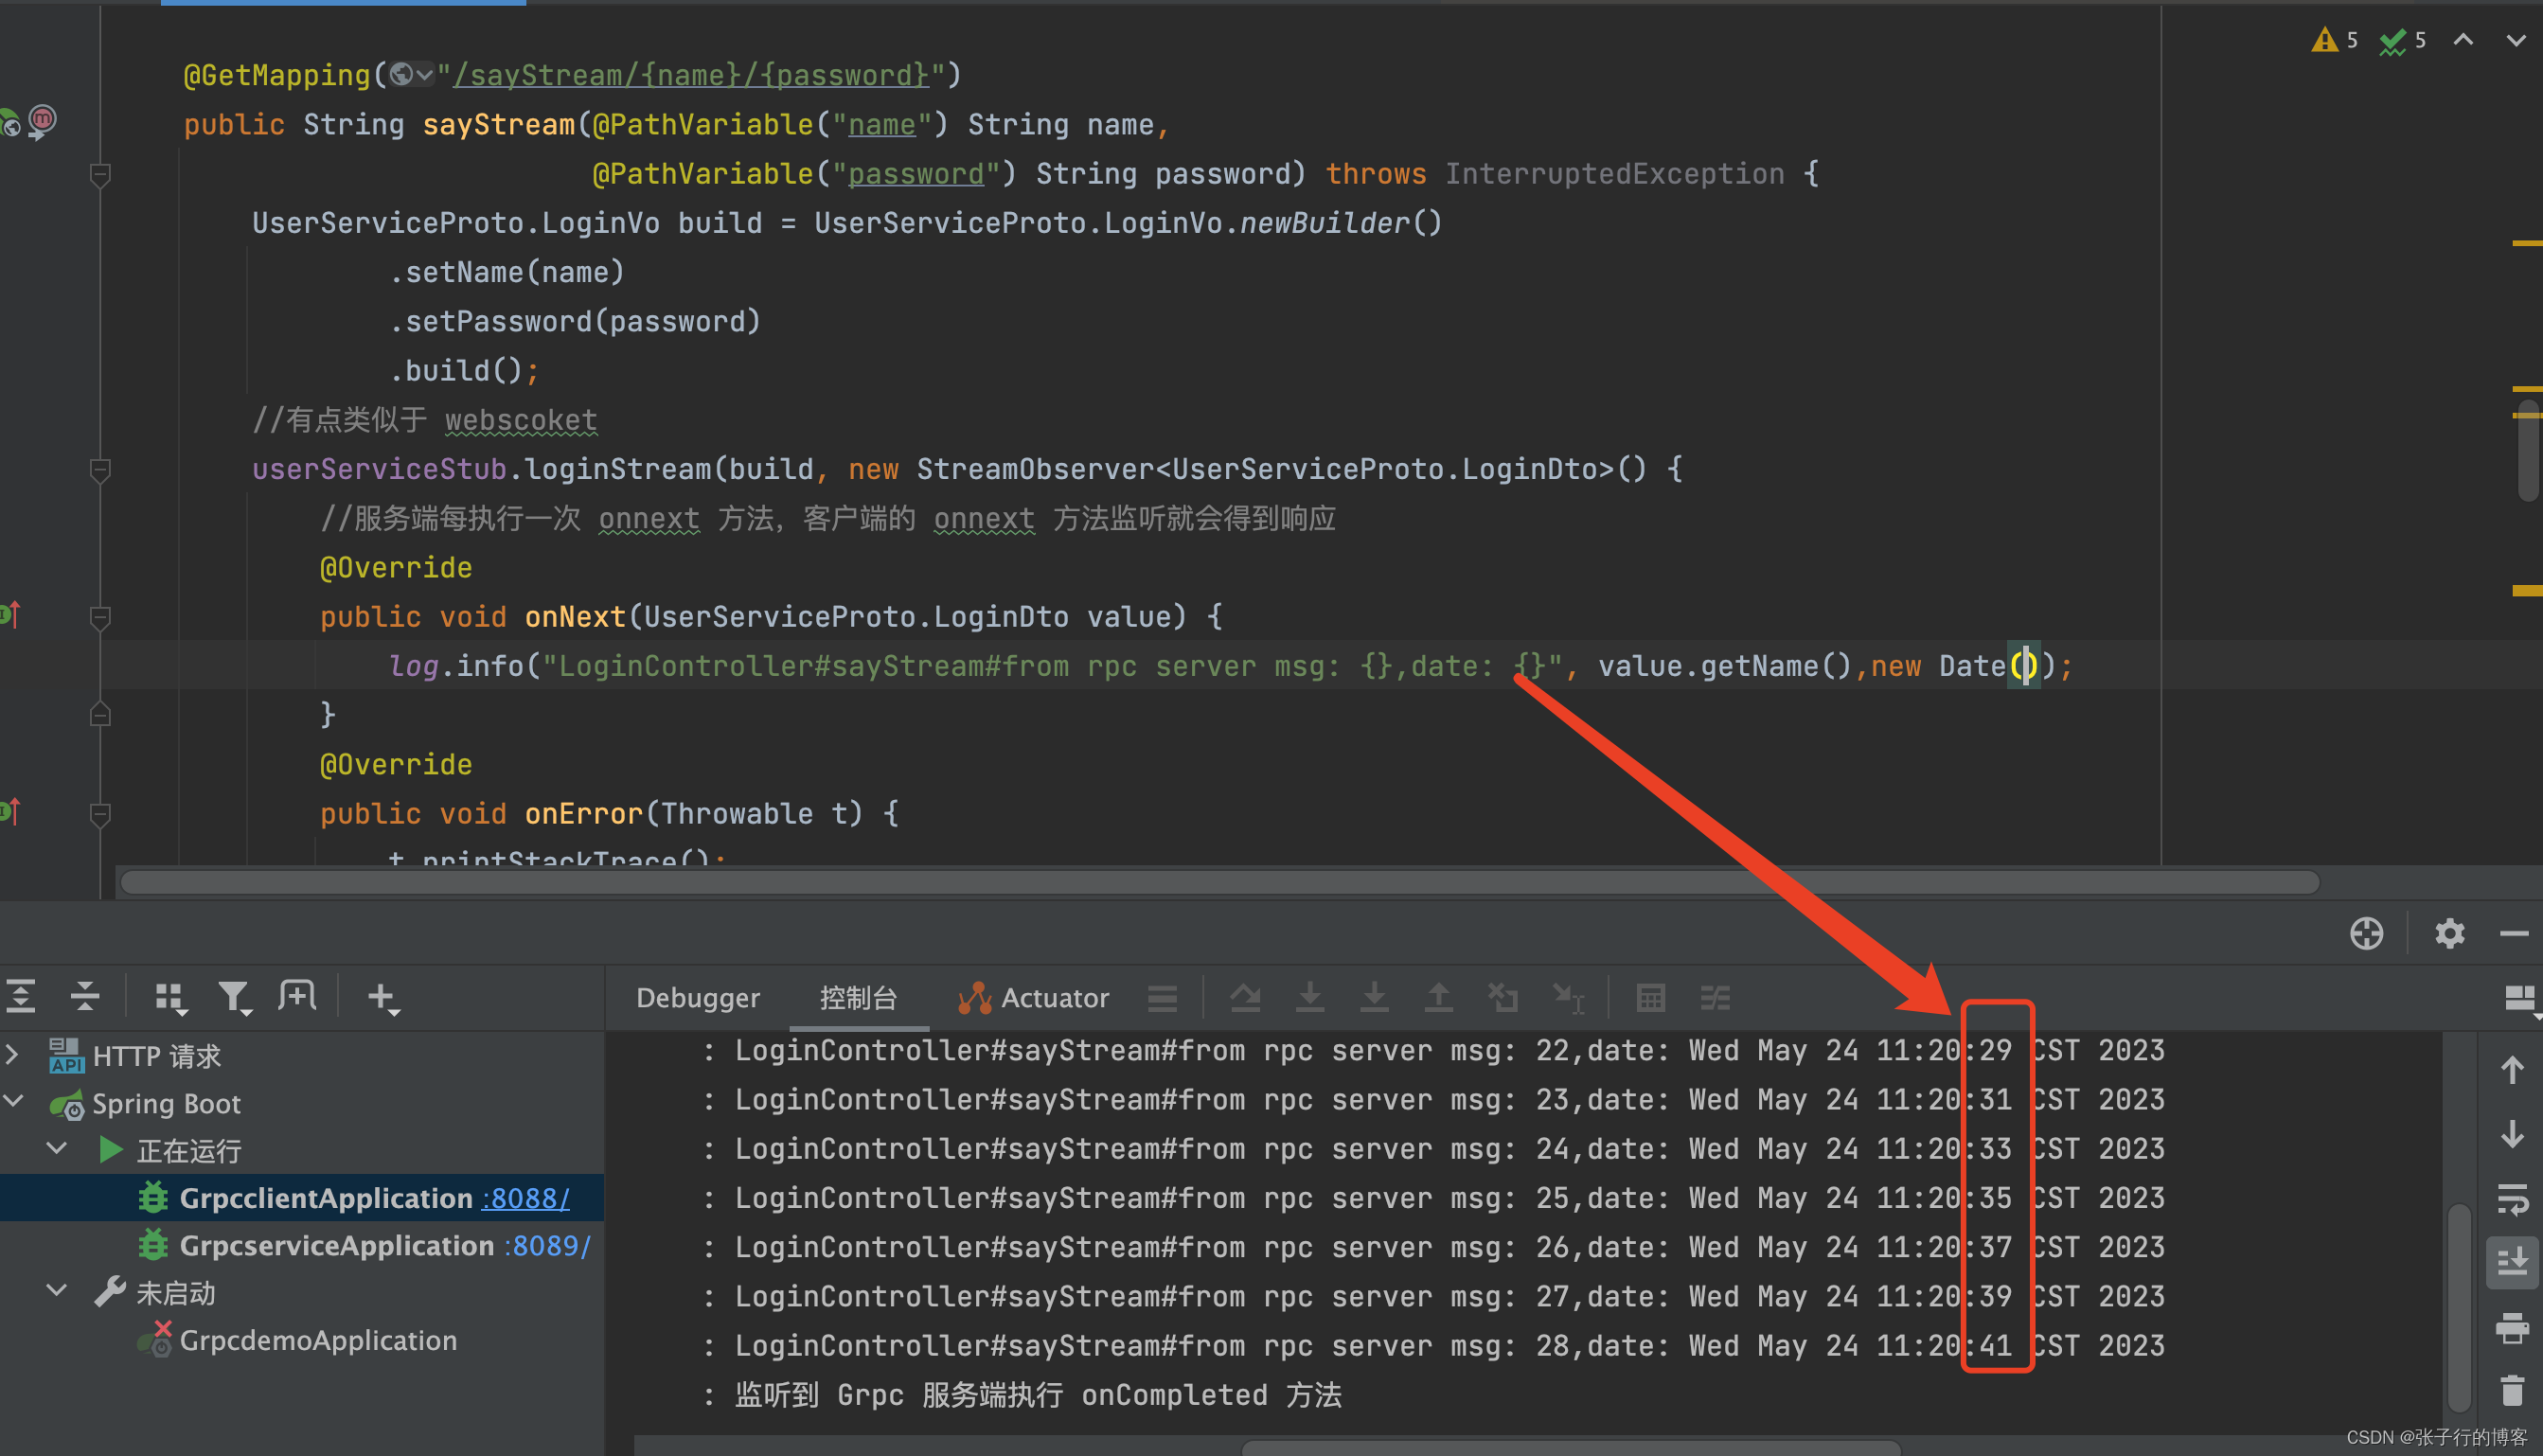2543x1456 pixels.
Task: Click the onCompleted console log line
Action: (x=1038, y=1395)
